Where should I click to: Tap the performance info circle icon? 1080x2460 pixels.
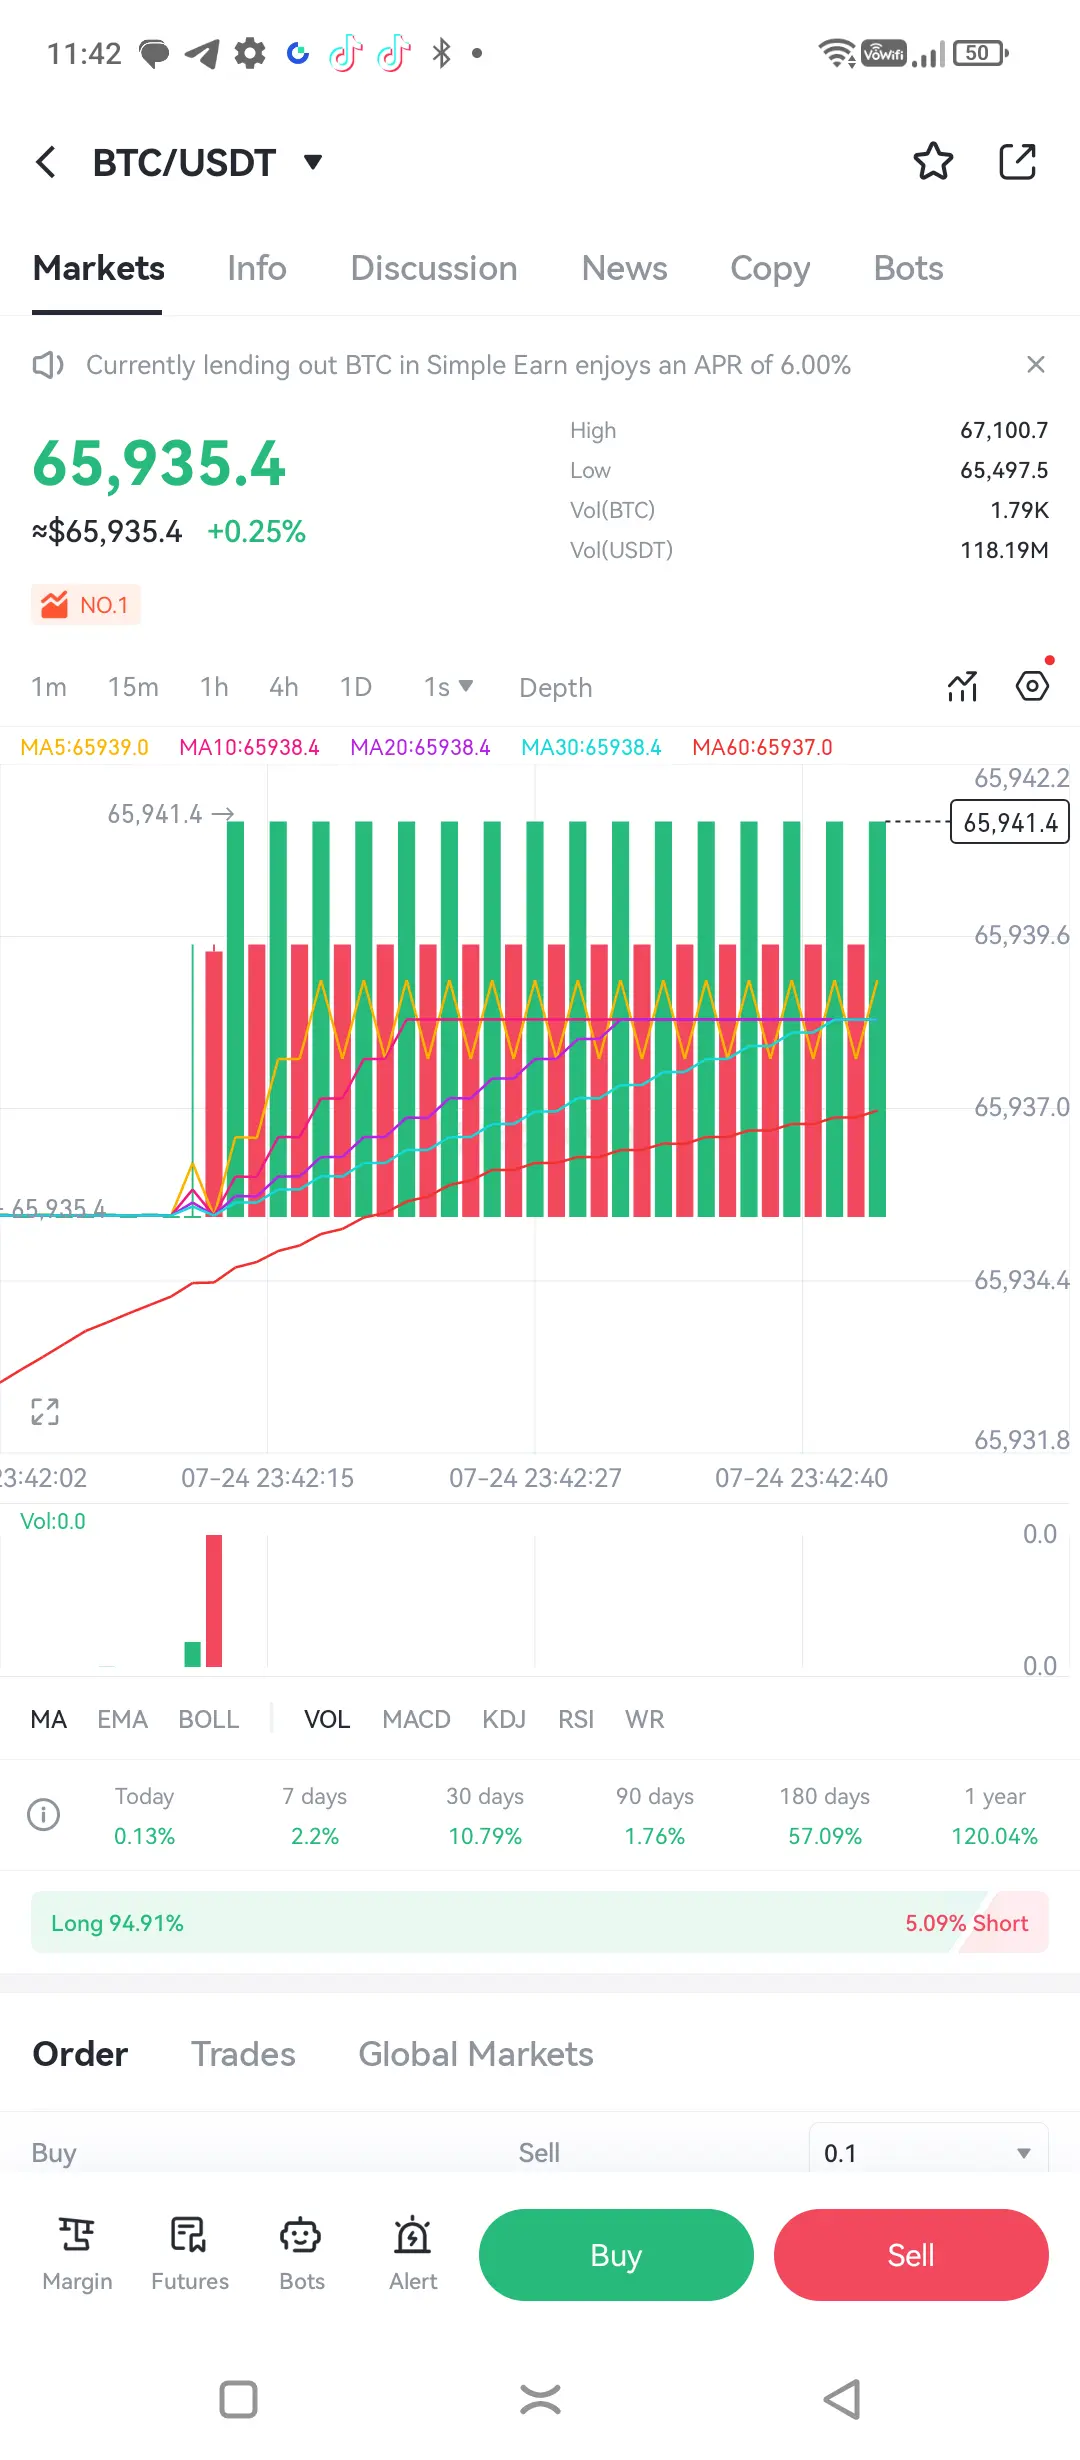pyautogui.click(x=44, y=1814)
